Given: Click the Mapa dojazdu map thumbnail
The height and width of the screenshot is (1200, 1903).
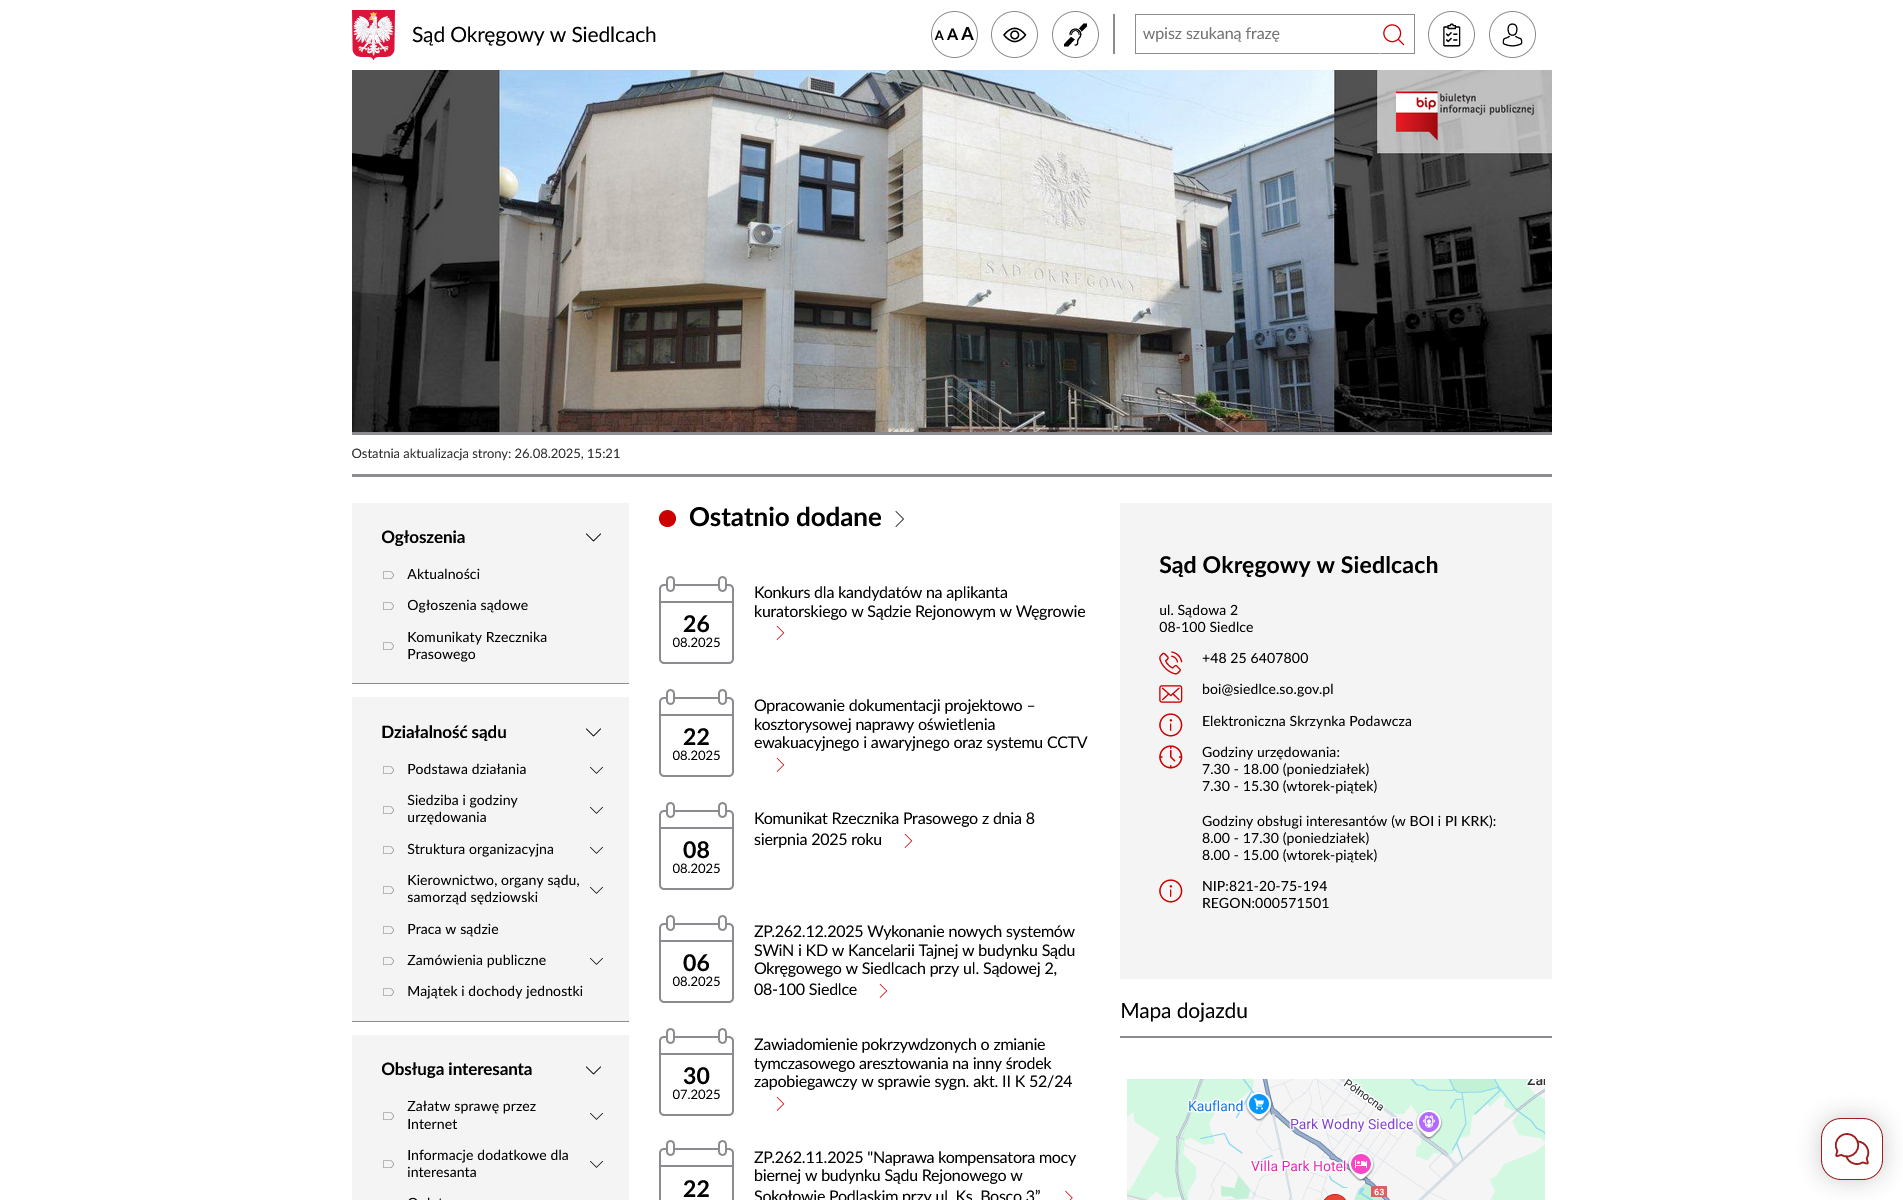Looking at the screenshot, I should click(x=1335, y=1140).
